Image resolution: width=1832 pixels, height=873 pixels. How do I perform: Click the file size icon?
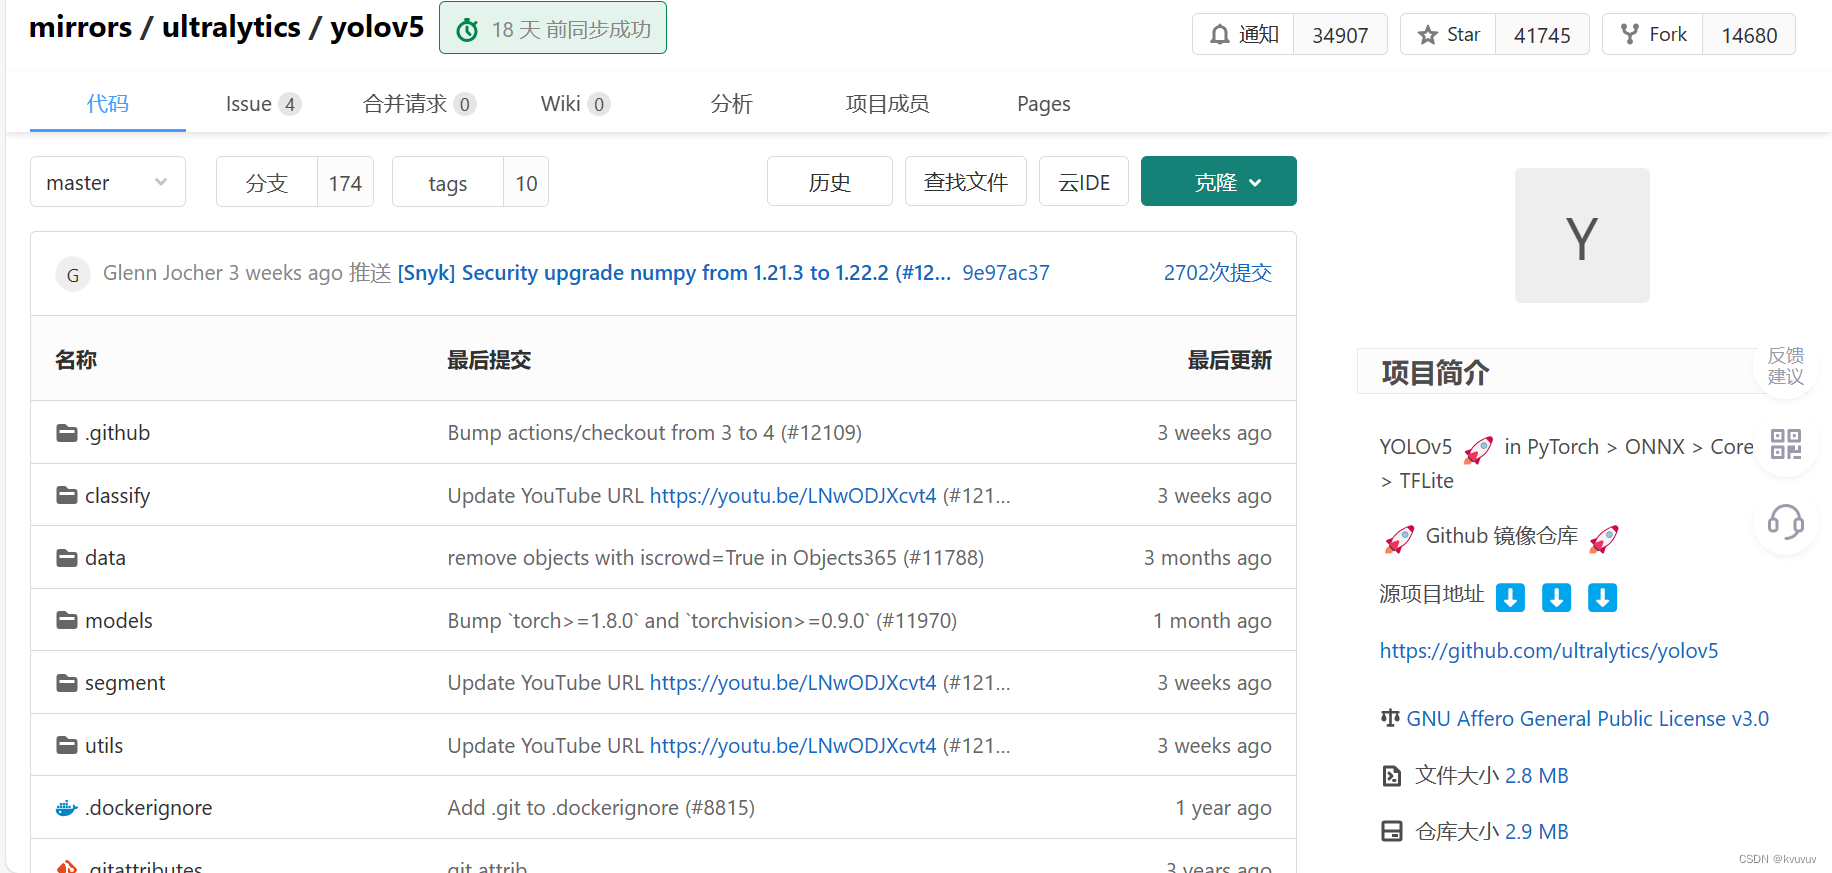pyautogui.click(x=1392, y=776)
